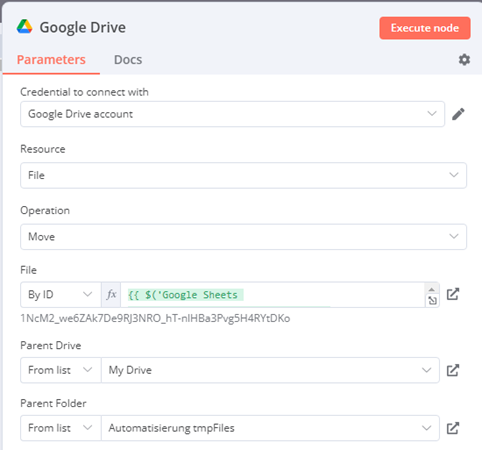
Task: Switch to the Parameters tab
Action: (51, 60)
